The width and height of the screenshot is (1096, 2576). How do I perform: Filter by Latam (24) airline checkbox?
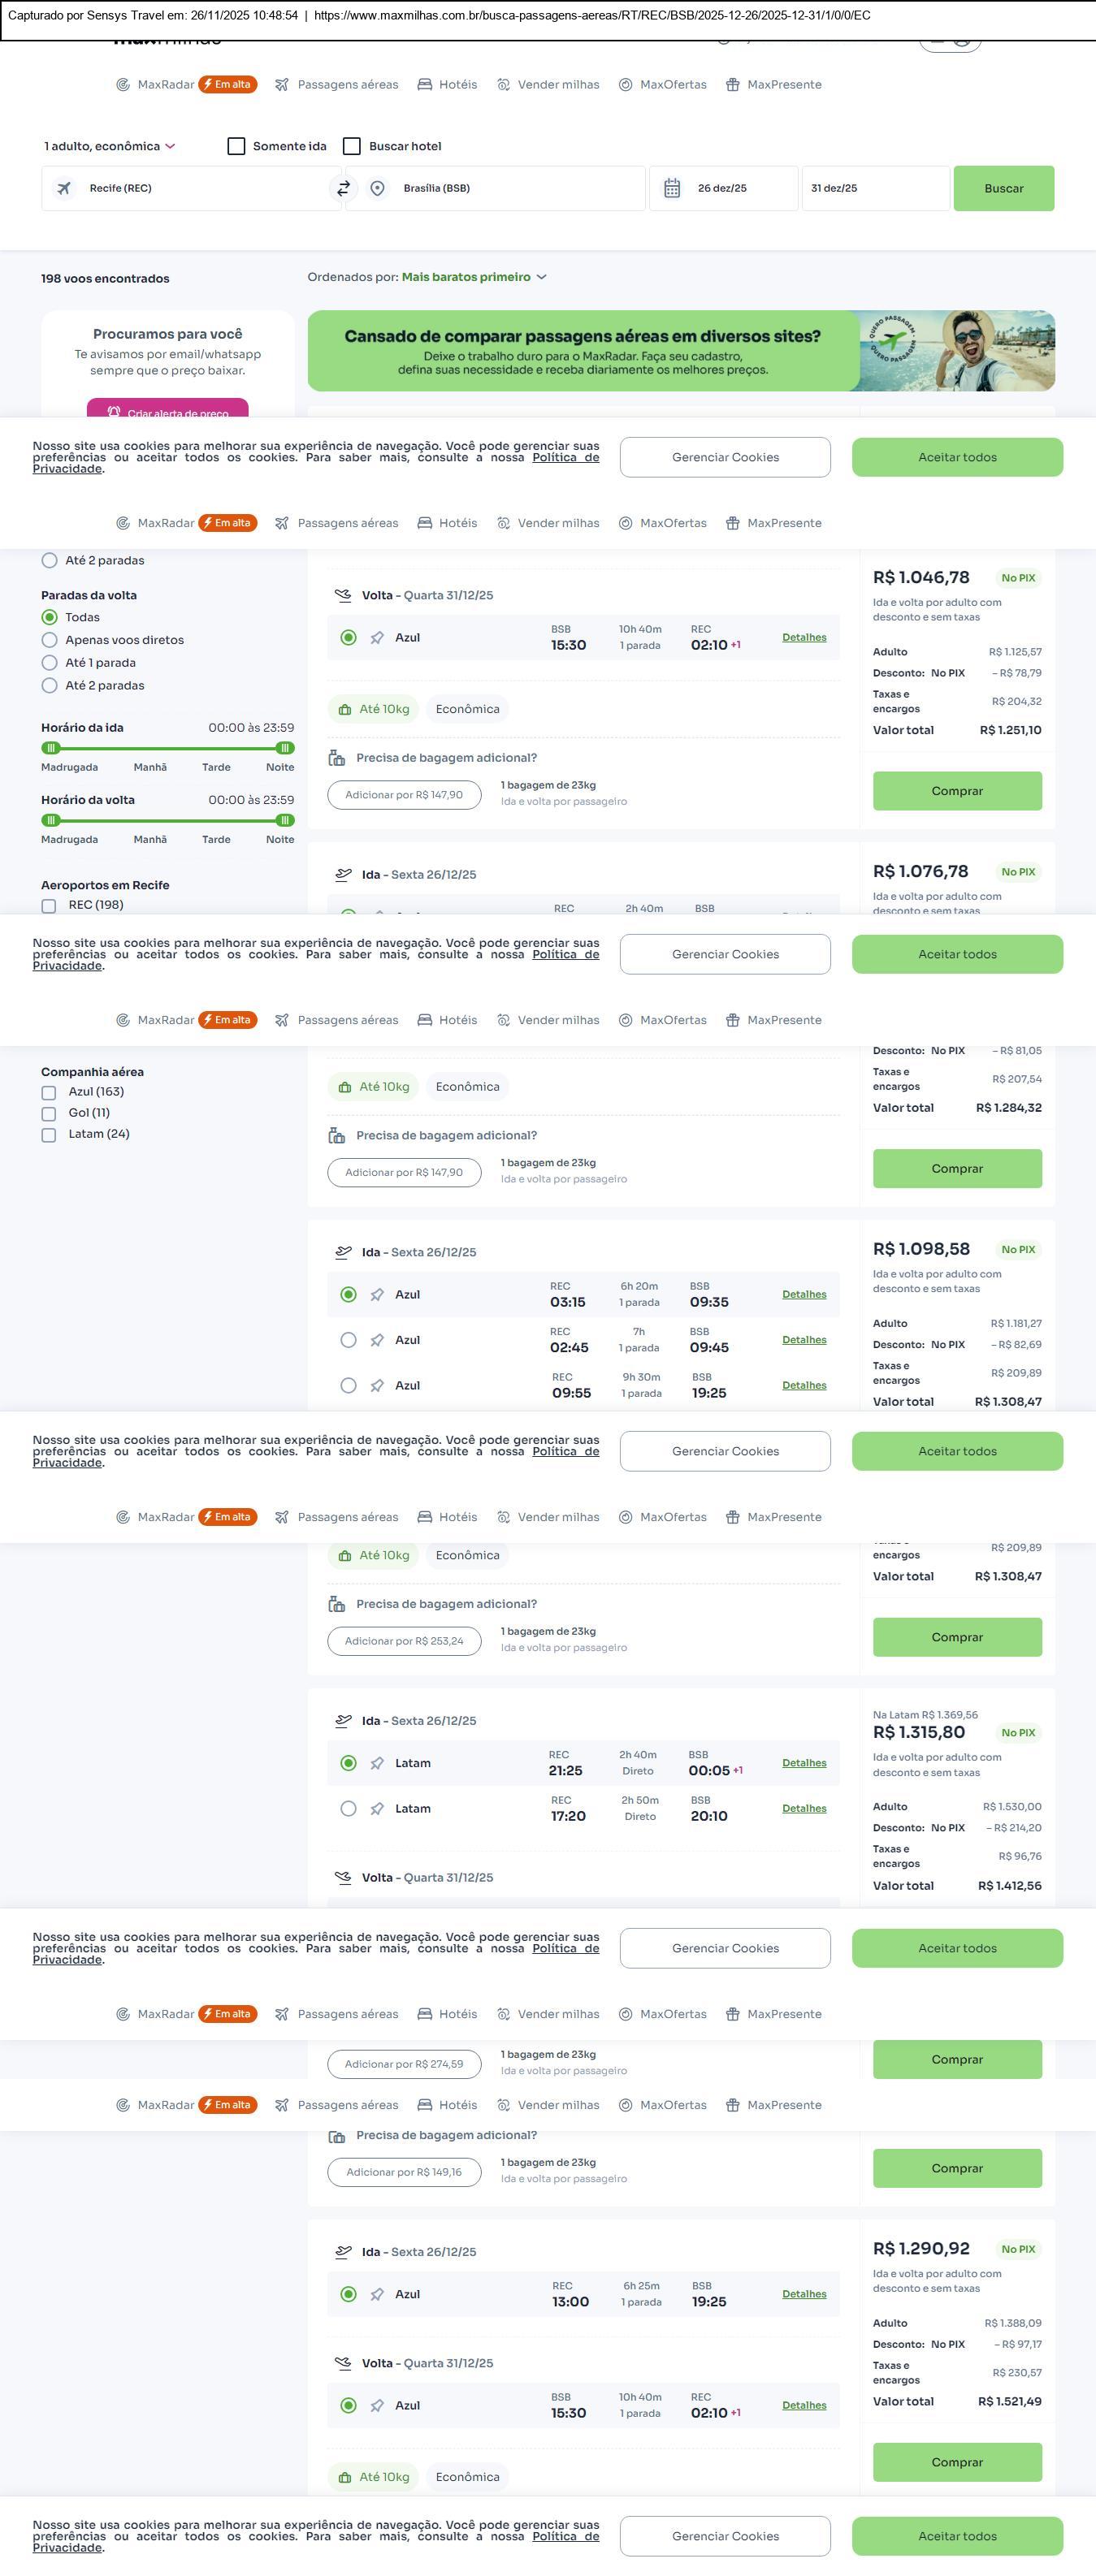tap(48, 1135)
